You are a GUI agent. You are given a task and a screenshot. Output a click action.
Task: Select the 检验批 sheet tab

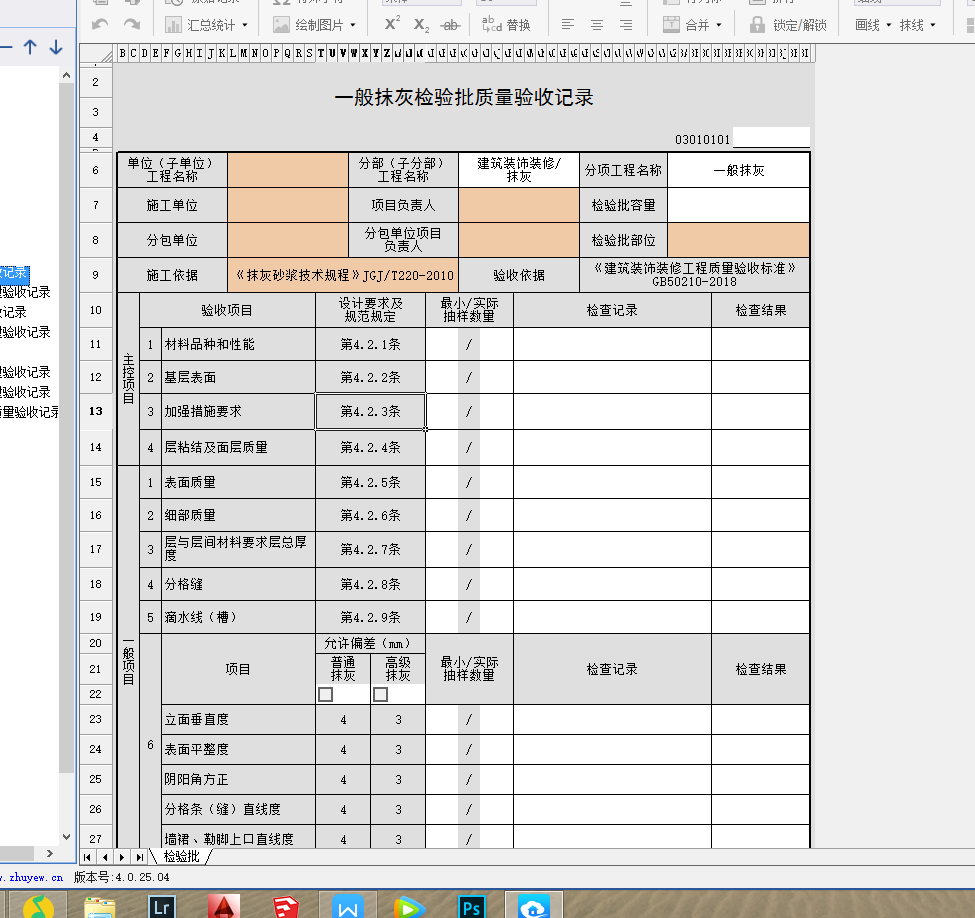(x=181, y=856)
